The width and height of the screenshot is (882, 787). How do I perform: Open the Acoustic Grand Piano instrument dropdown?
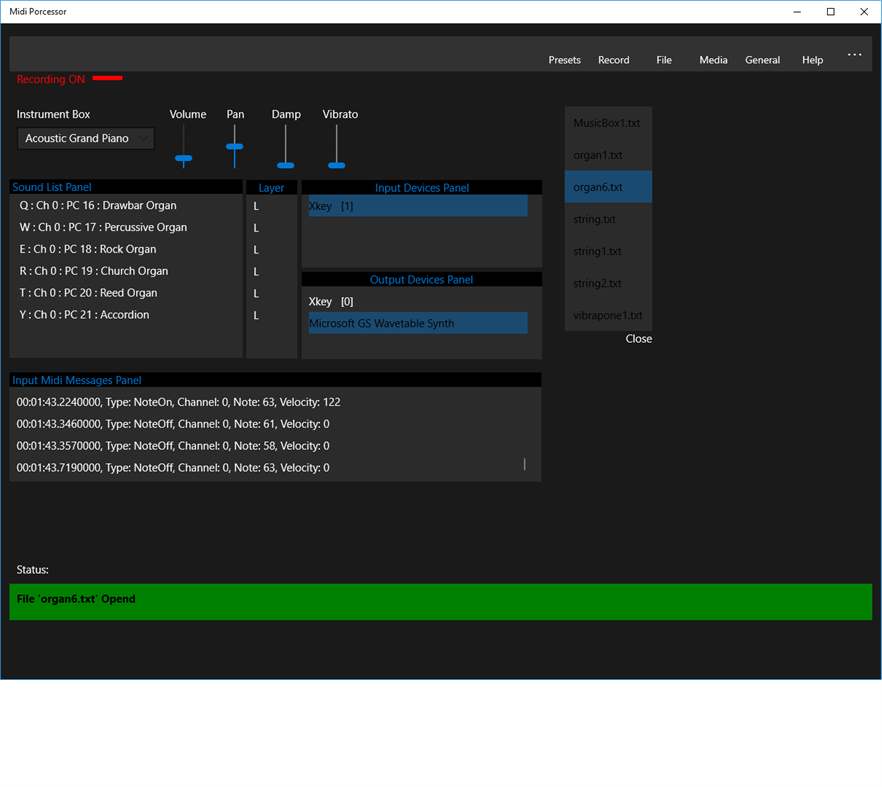click(85, 138)
